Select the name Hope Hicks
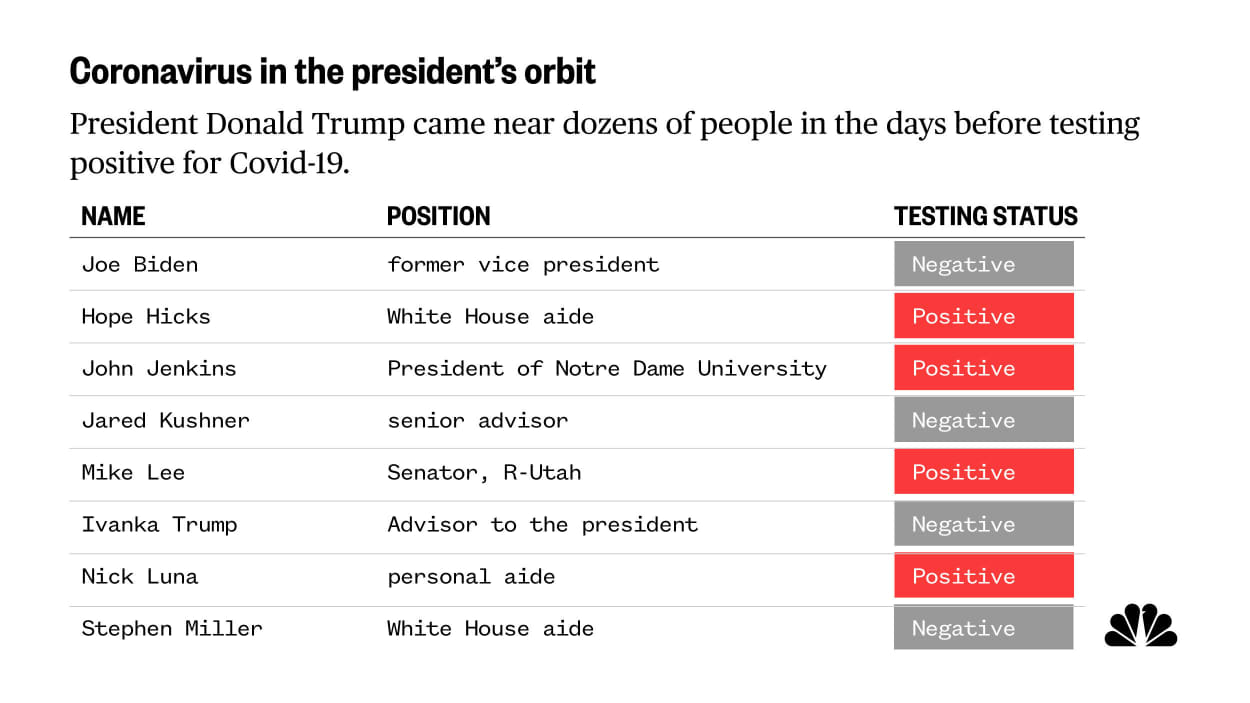 [x=146, y=317]
